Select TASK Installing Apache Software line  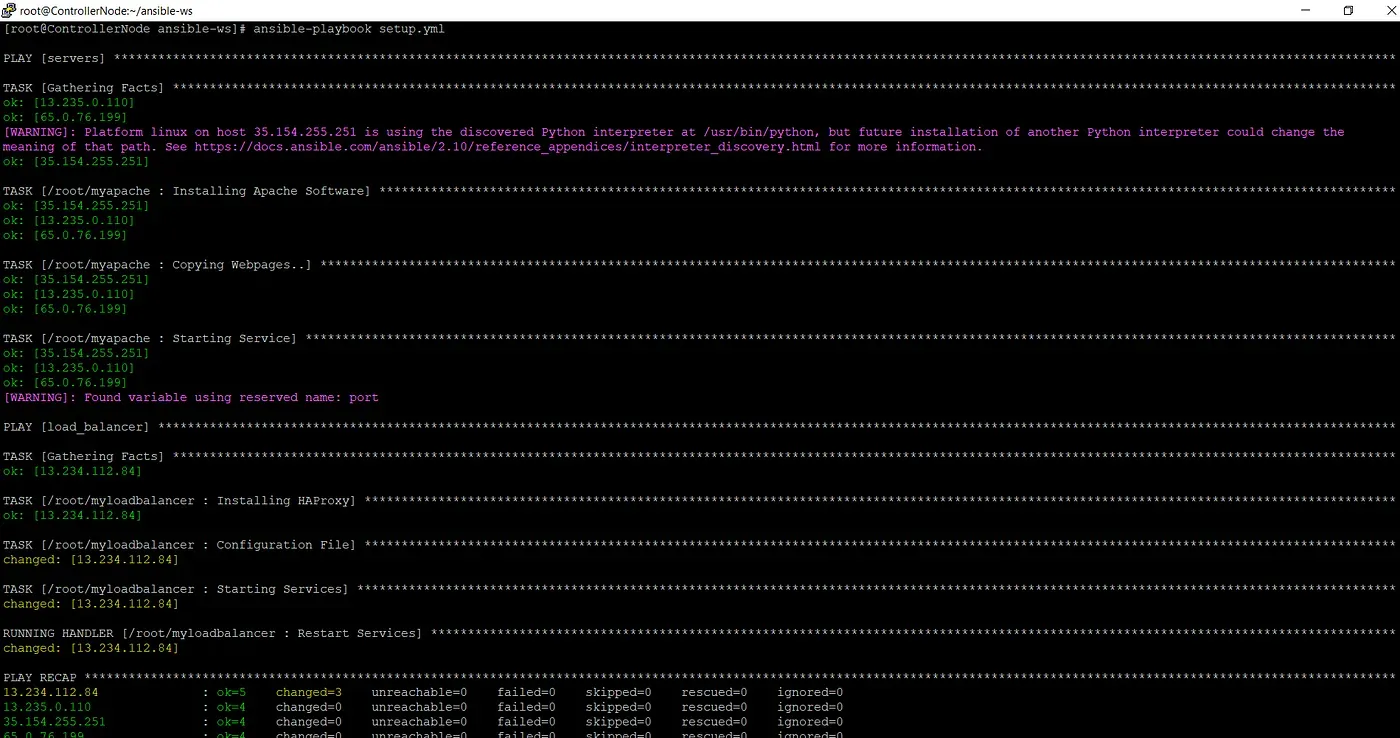click(x=700, y=191)
